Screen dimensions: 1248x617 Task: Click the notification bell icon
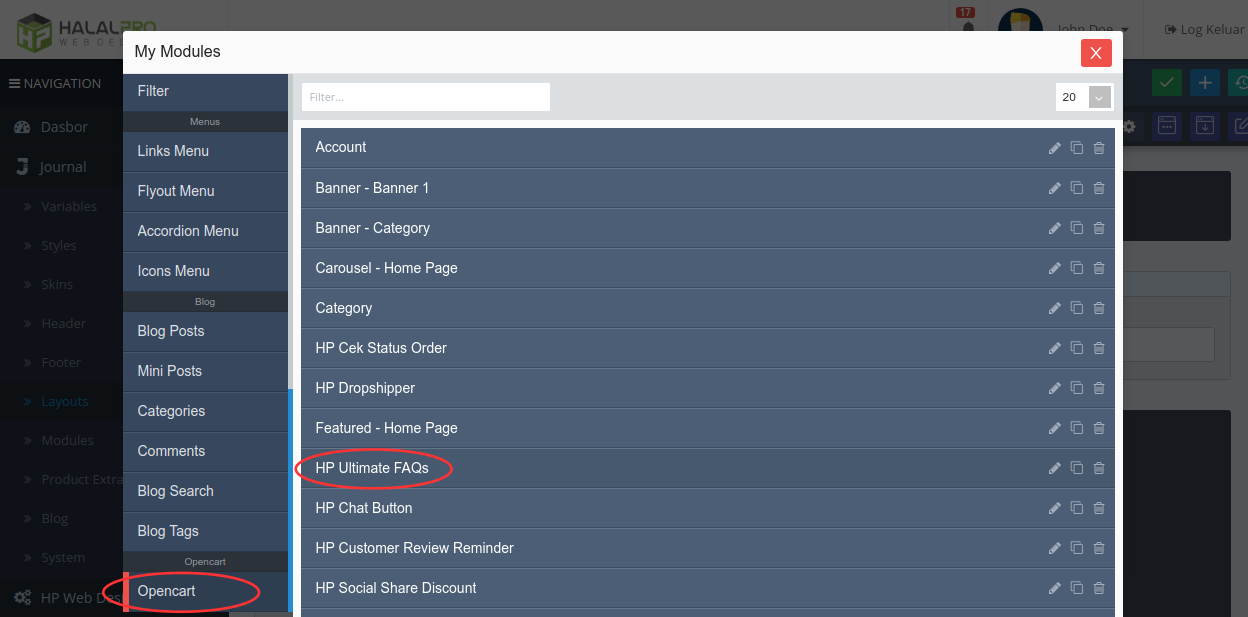click(967, 29)
